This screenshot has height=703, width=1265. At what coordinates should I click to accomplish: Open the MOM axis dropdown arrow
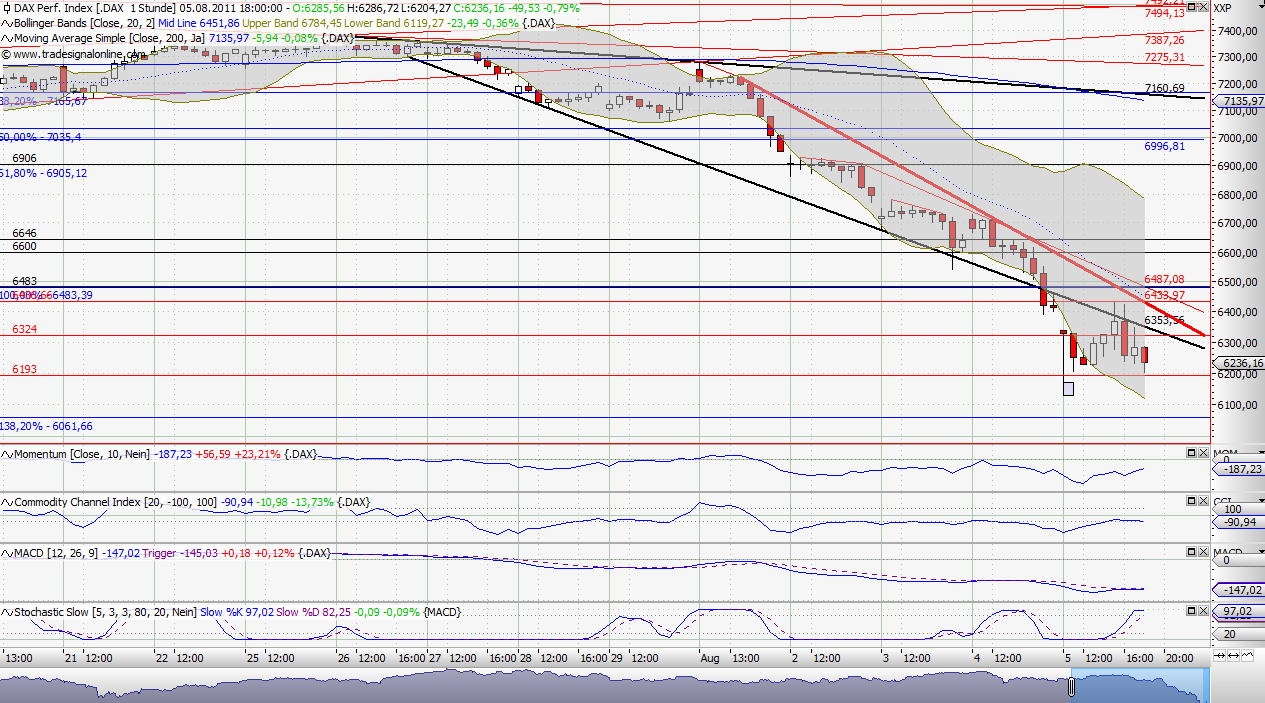click(x=1259, y=452)
